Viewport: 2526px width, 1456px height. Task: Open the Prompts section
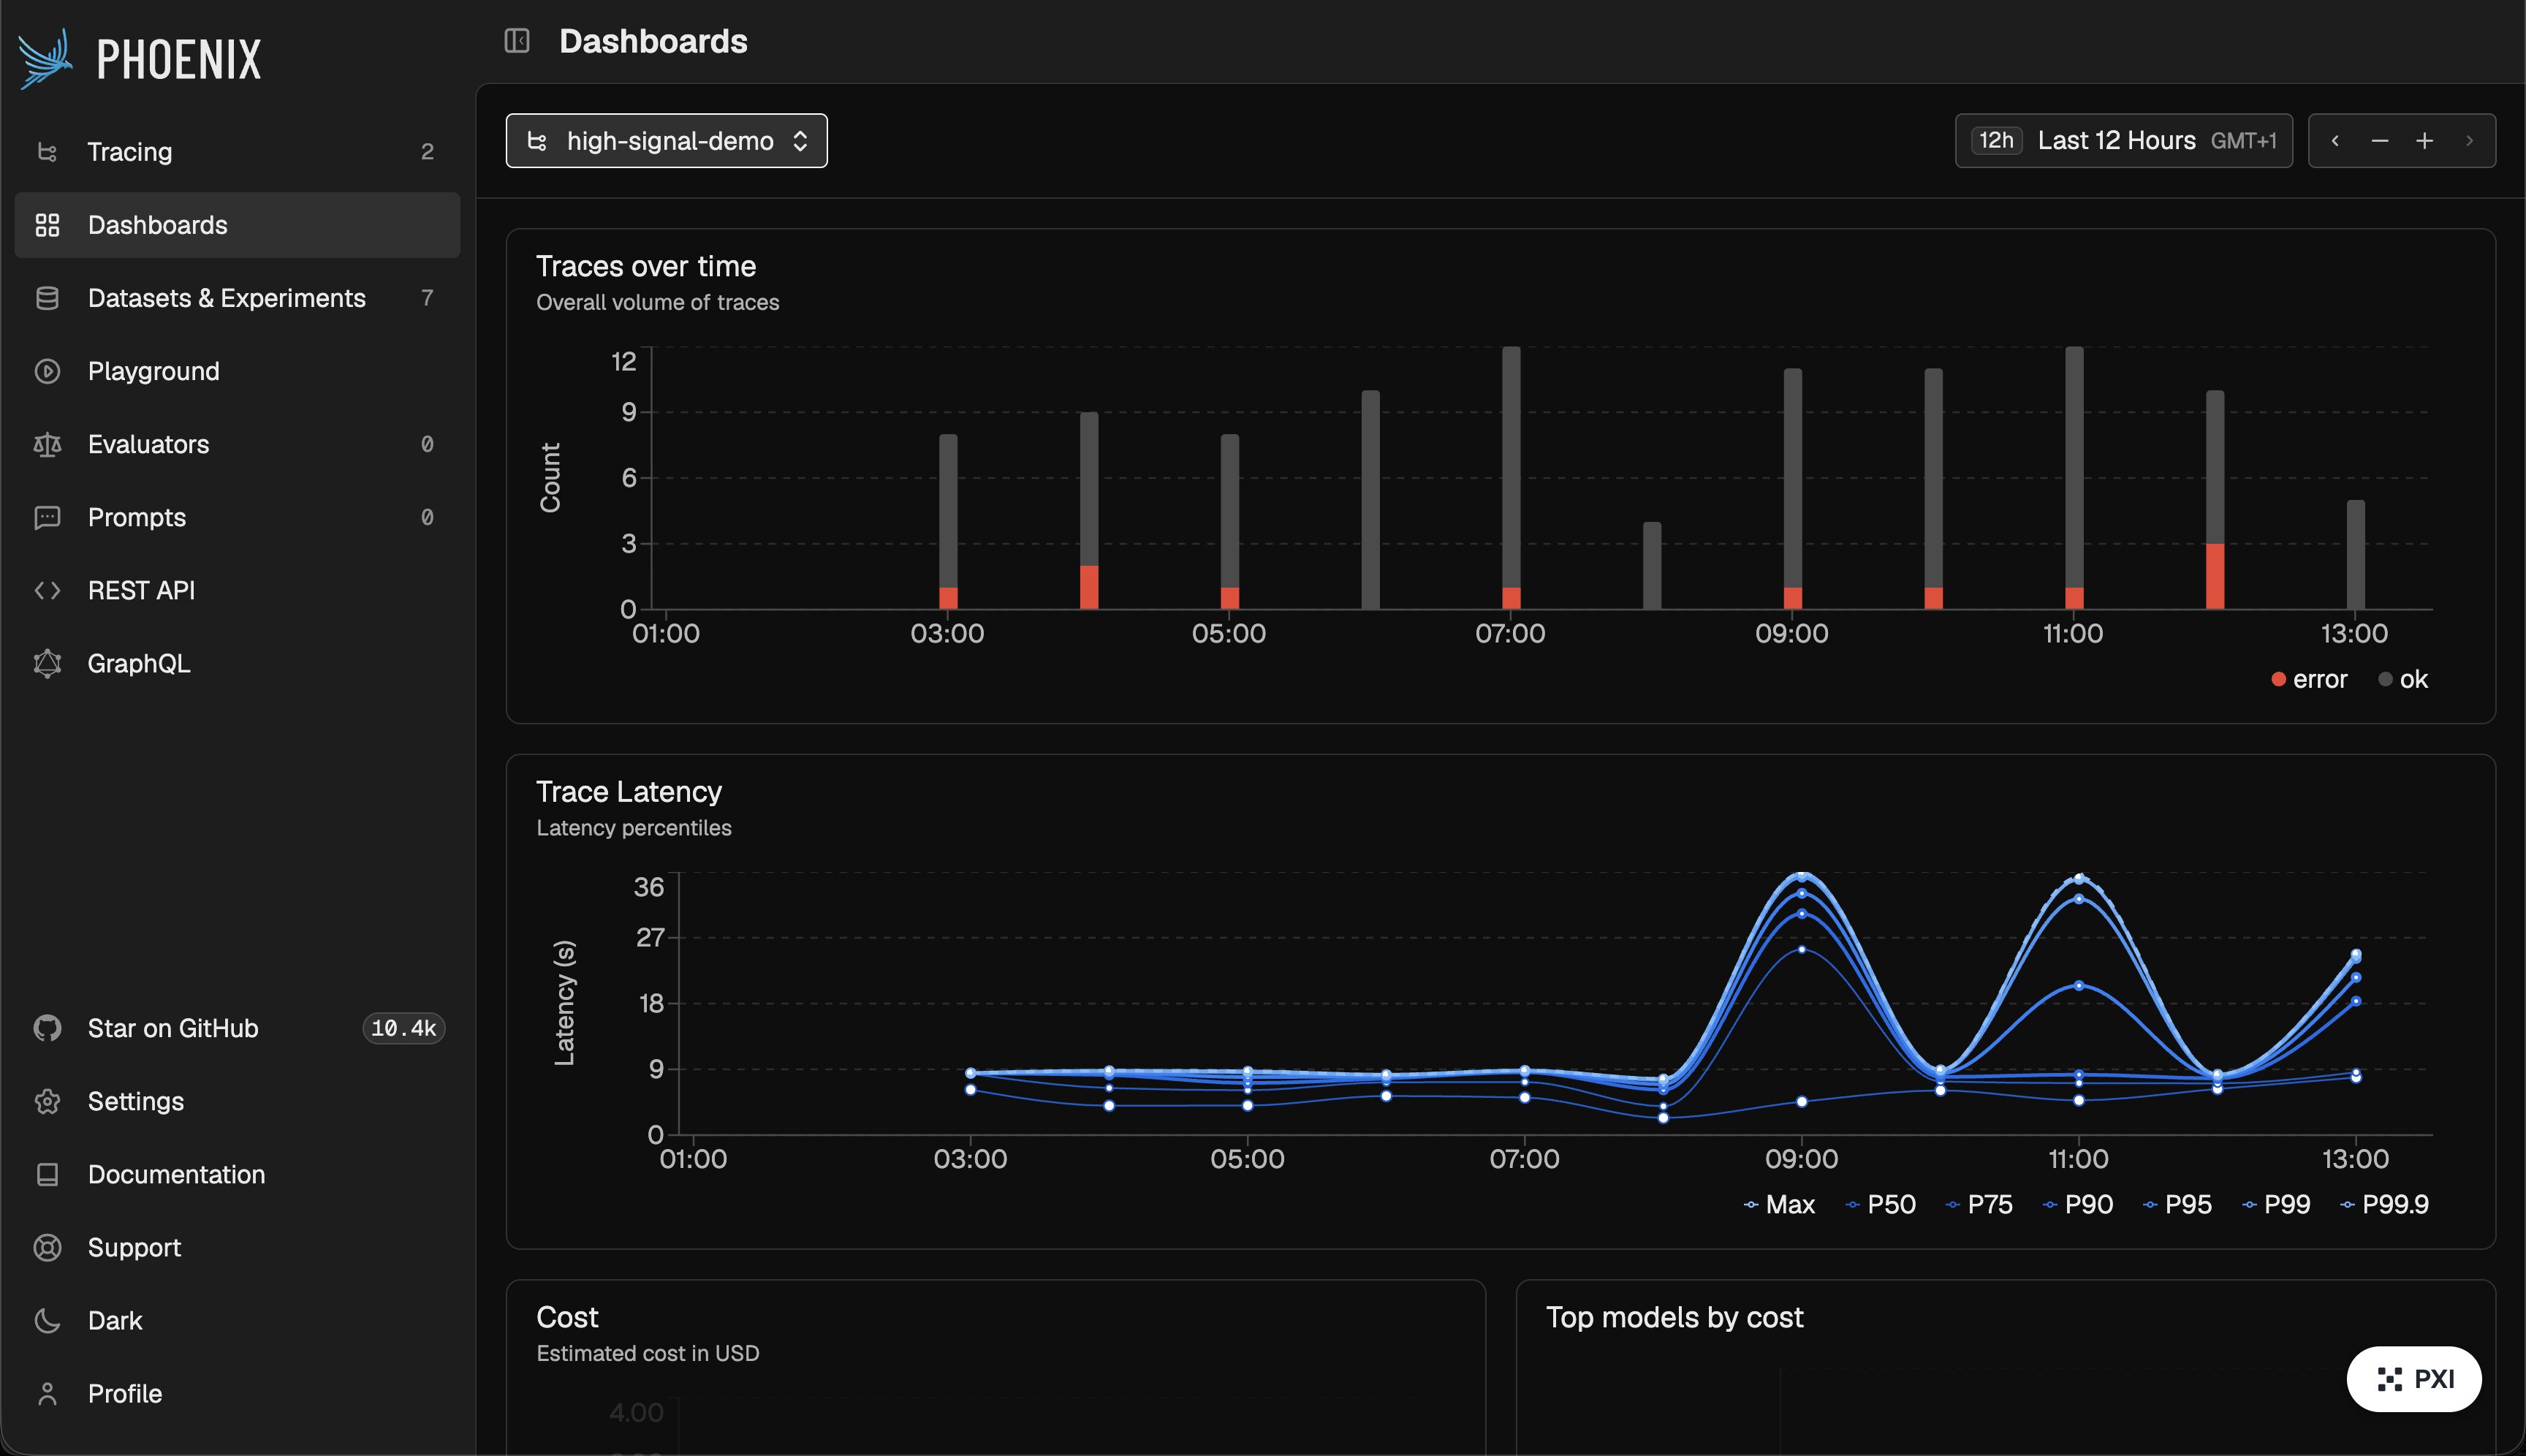pos(237,517)
